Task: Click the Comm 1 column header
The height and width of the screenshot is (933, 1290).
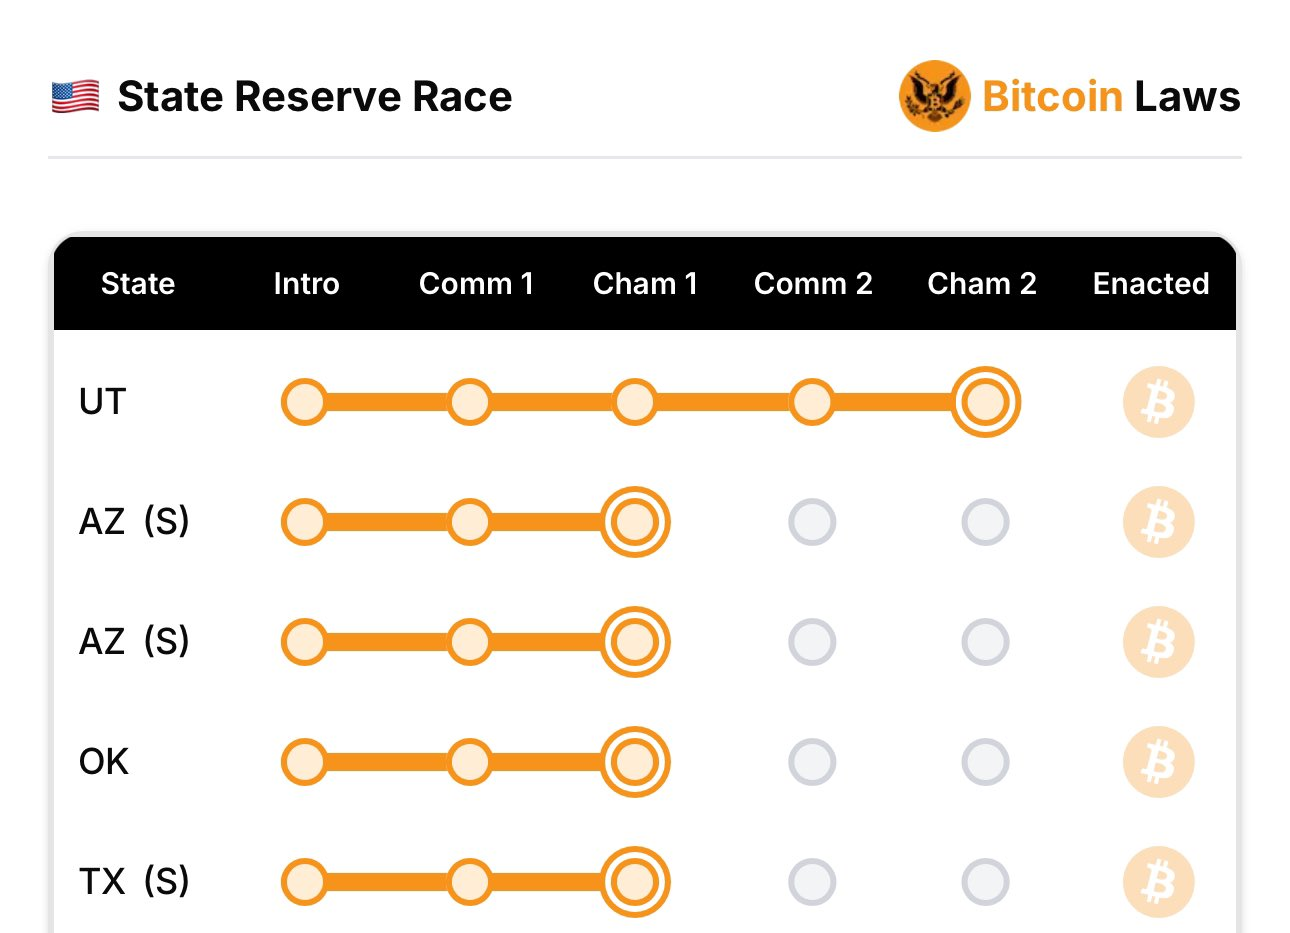Action: click(x=476, y=284)
